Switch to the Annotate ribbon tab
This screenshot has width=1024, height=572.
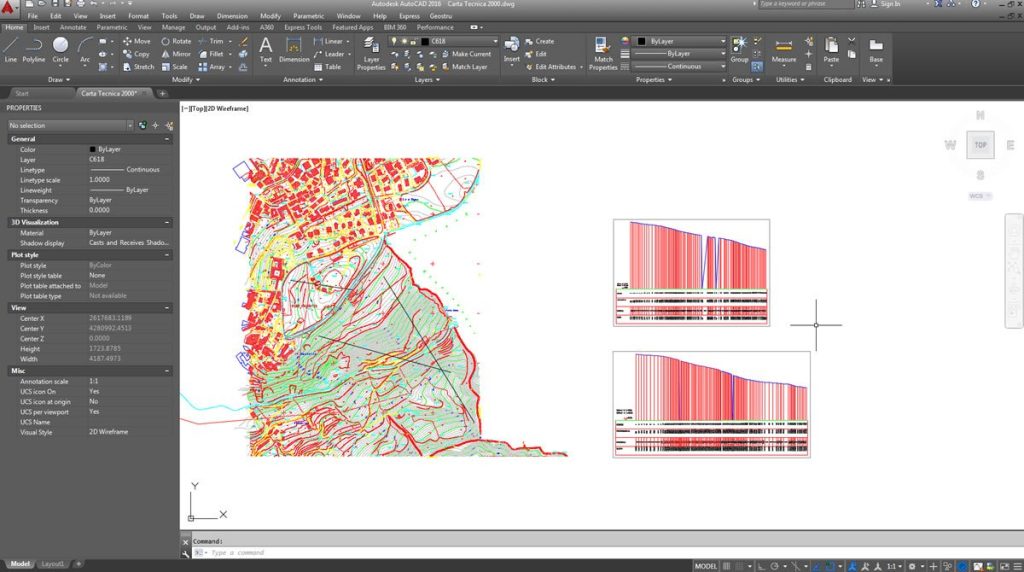(73, 27)
